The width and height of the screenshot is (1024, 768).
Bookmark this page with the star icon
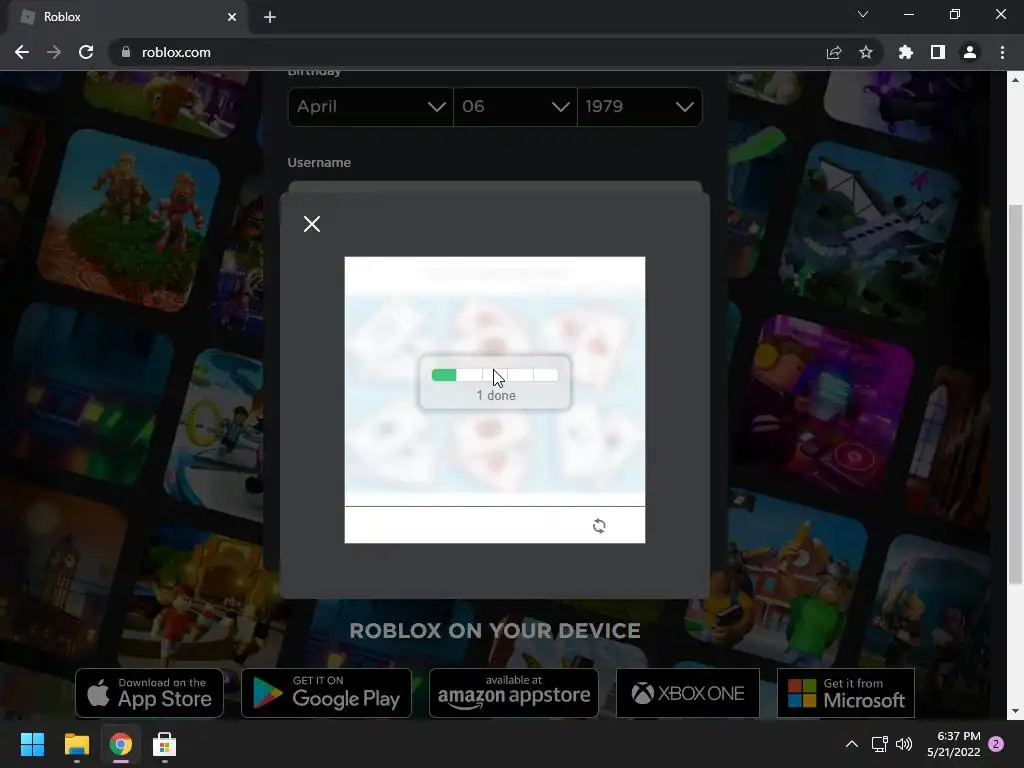tap(866, 52)
